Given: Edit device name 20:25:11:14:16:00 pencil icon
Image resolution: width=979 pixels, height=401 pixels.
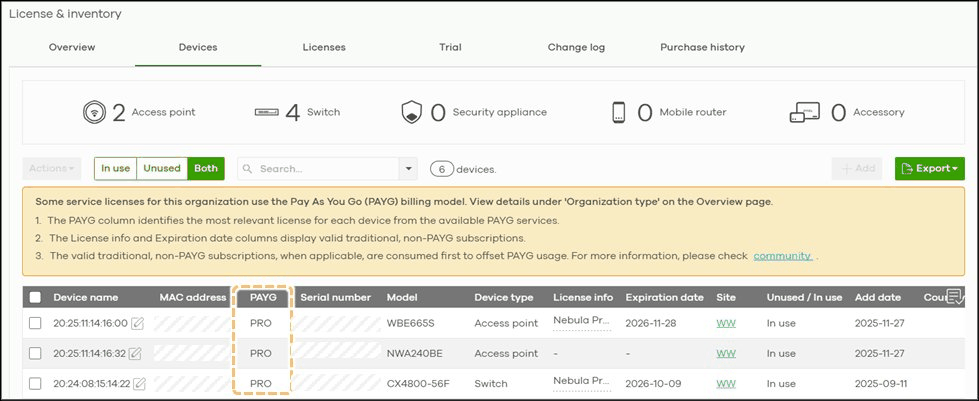Looking at the screenshot, I should click(x=136, y=324).
